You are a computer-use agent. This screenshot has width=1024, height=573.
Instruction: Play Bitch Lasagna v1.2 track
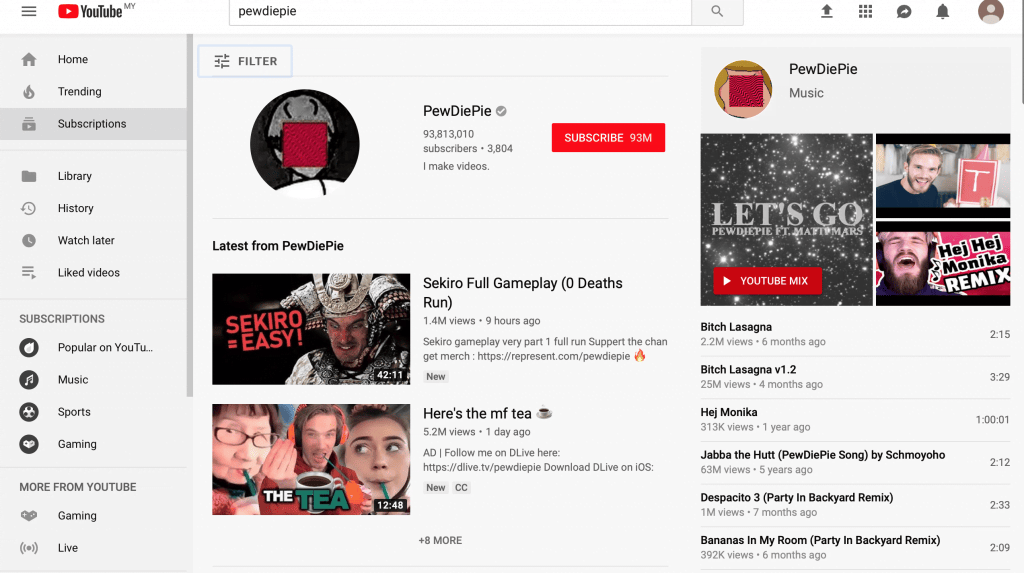point(856,377)
